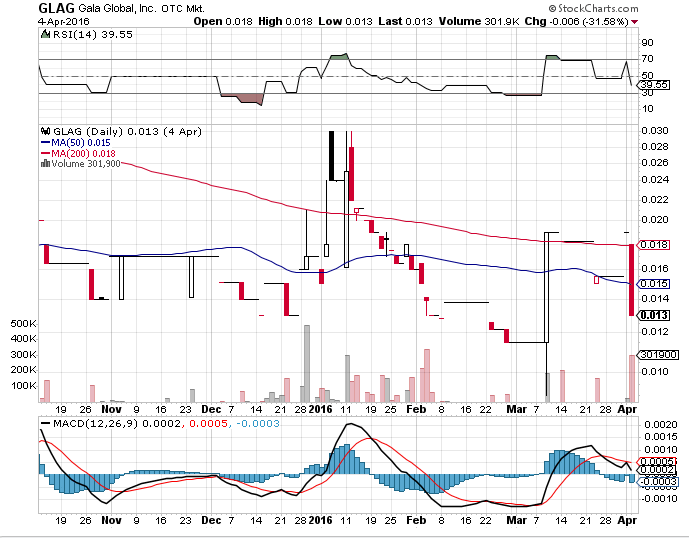The width and height of the screenshot is (689, 538).
Task: Click the Mar label on MACD panel date axis
Action: [517, 520]
